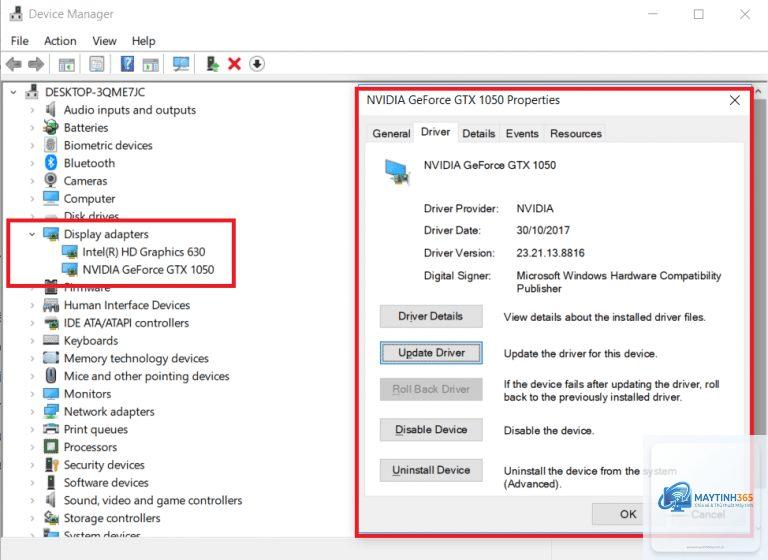The image size is (768, 560).
Task: Open the Help menu
Action: coord(143,41)
